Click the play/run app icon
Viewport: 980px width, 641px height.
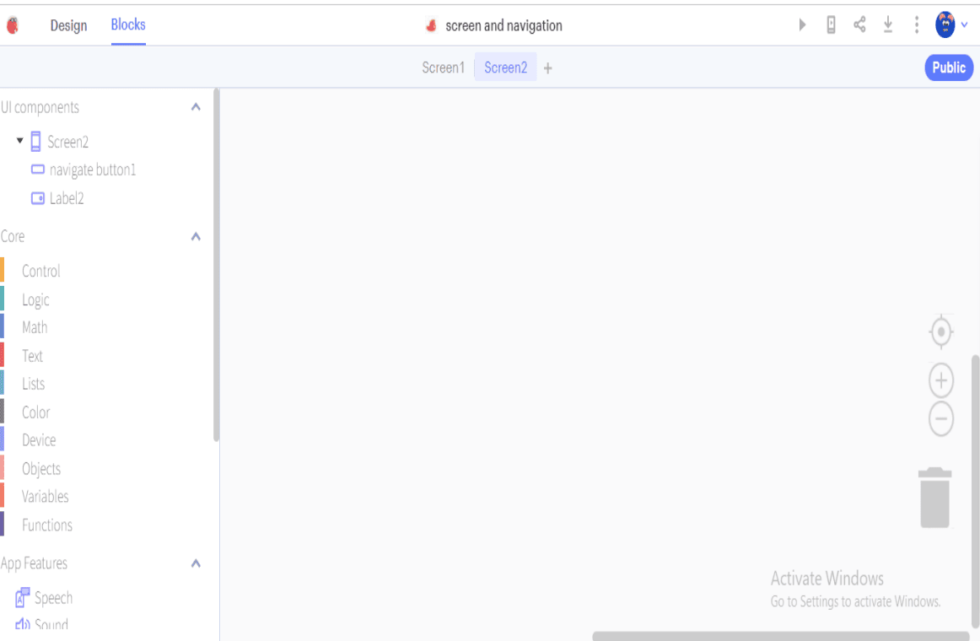click(802, 25)
